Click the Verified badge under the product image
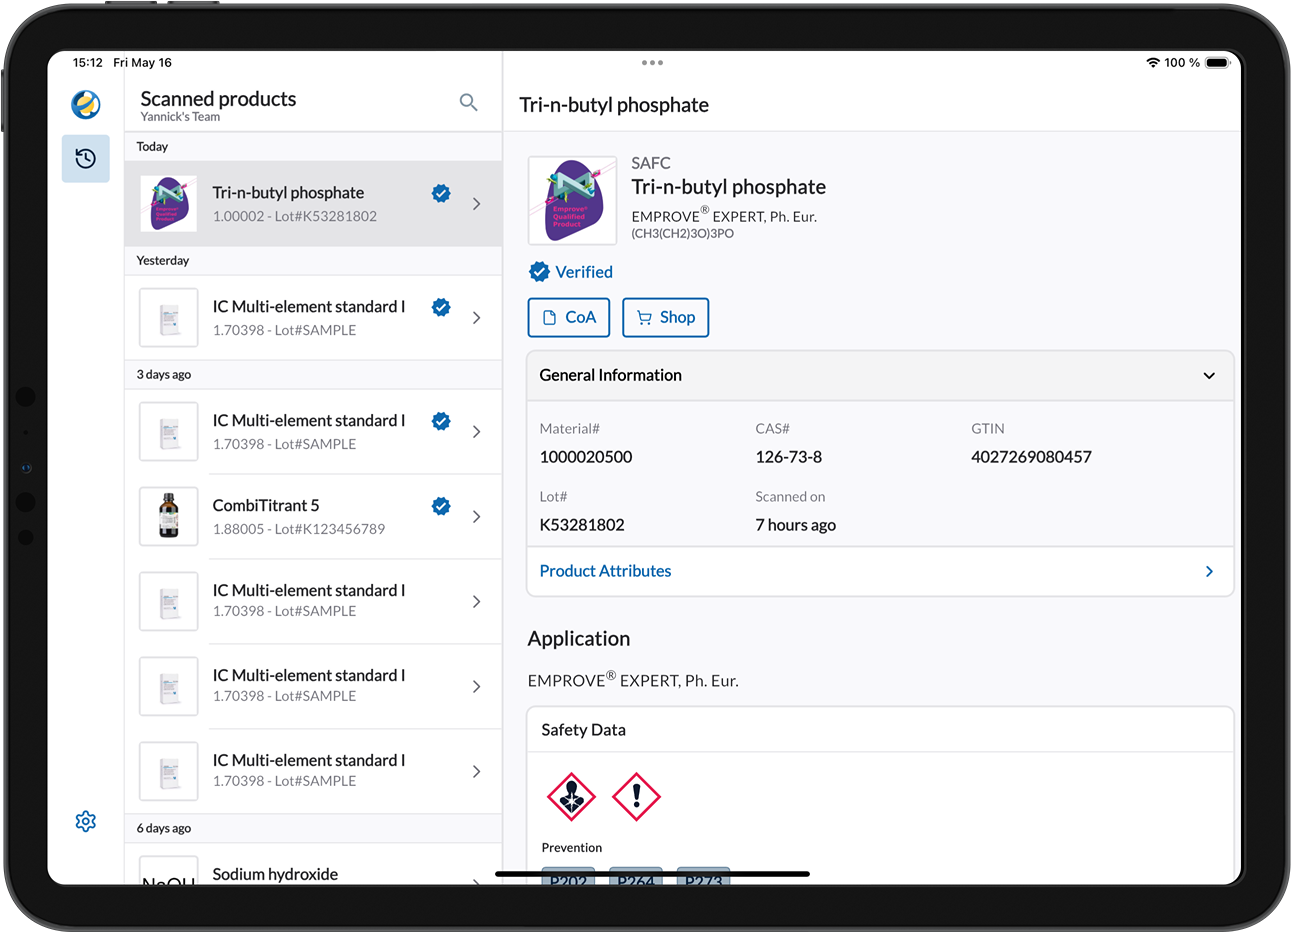Viewport: 1291px width, 932px height. (x=571, y=272)
